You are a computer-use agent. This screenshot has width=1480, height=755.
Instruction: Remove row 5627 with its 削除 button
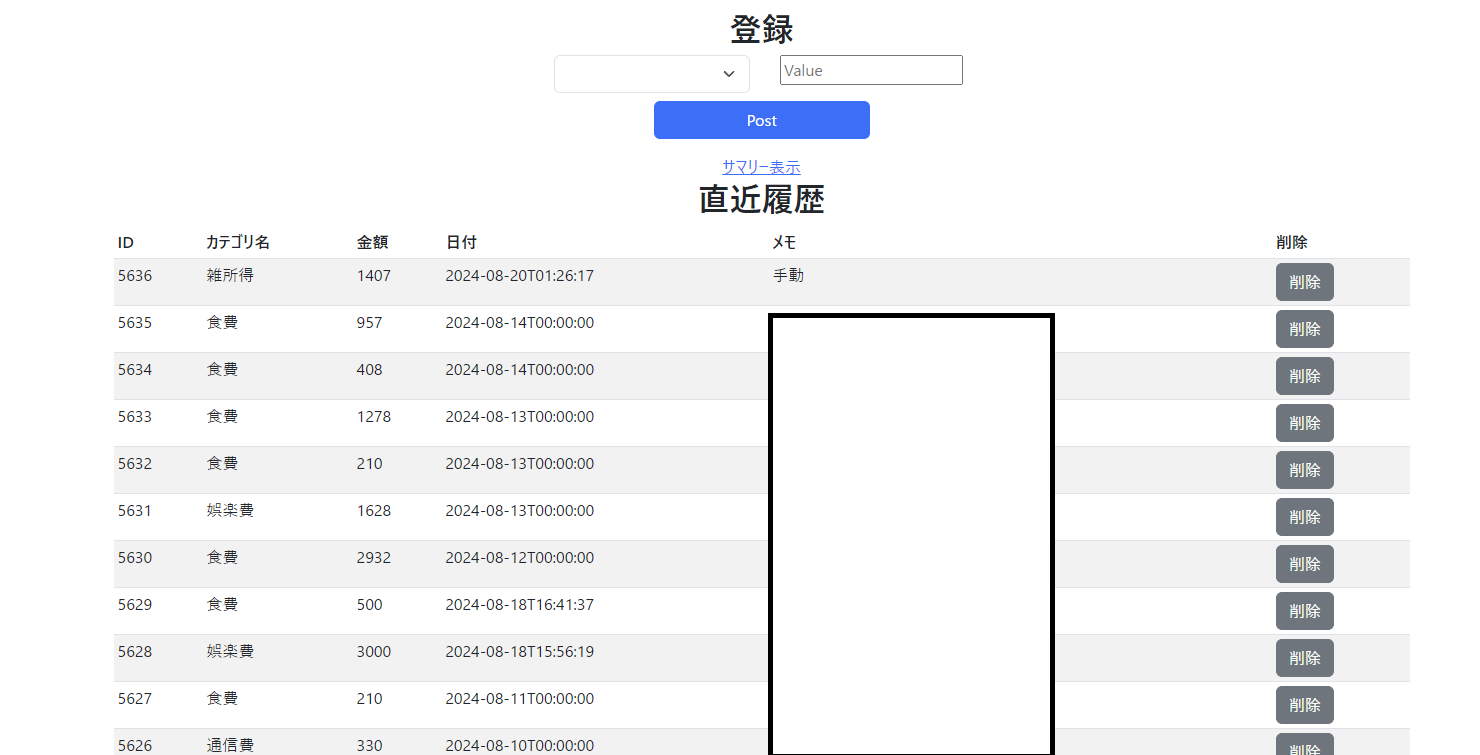pos(1304,705)
